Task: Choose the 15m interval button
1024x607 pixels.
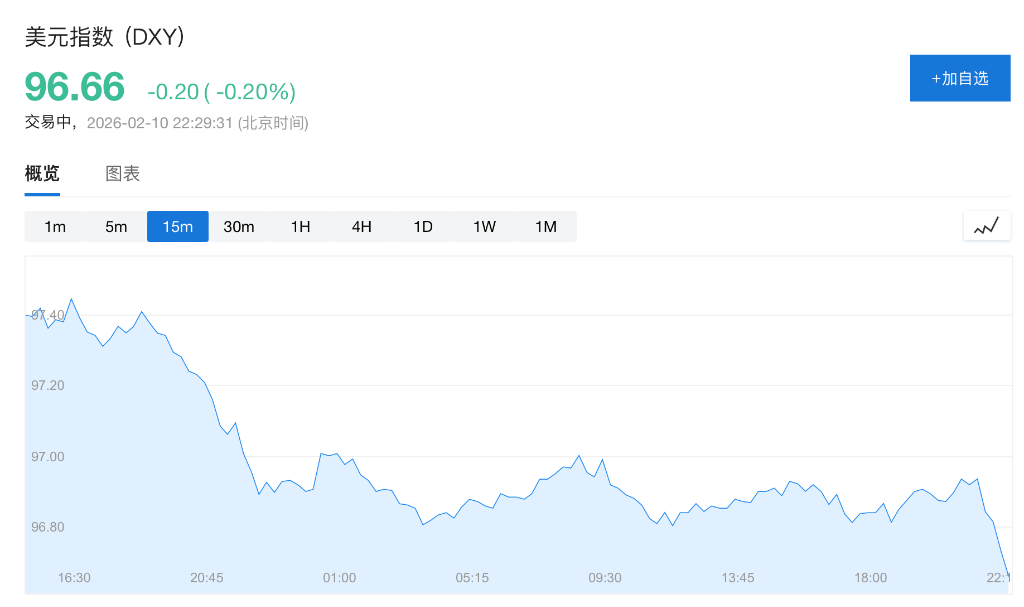Action: [x=177, y=227]
